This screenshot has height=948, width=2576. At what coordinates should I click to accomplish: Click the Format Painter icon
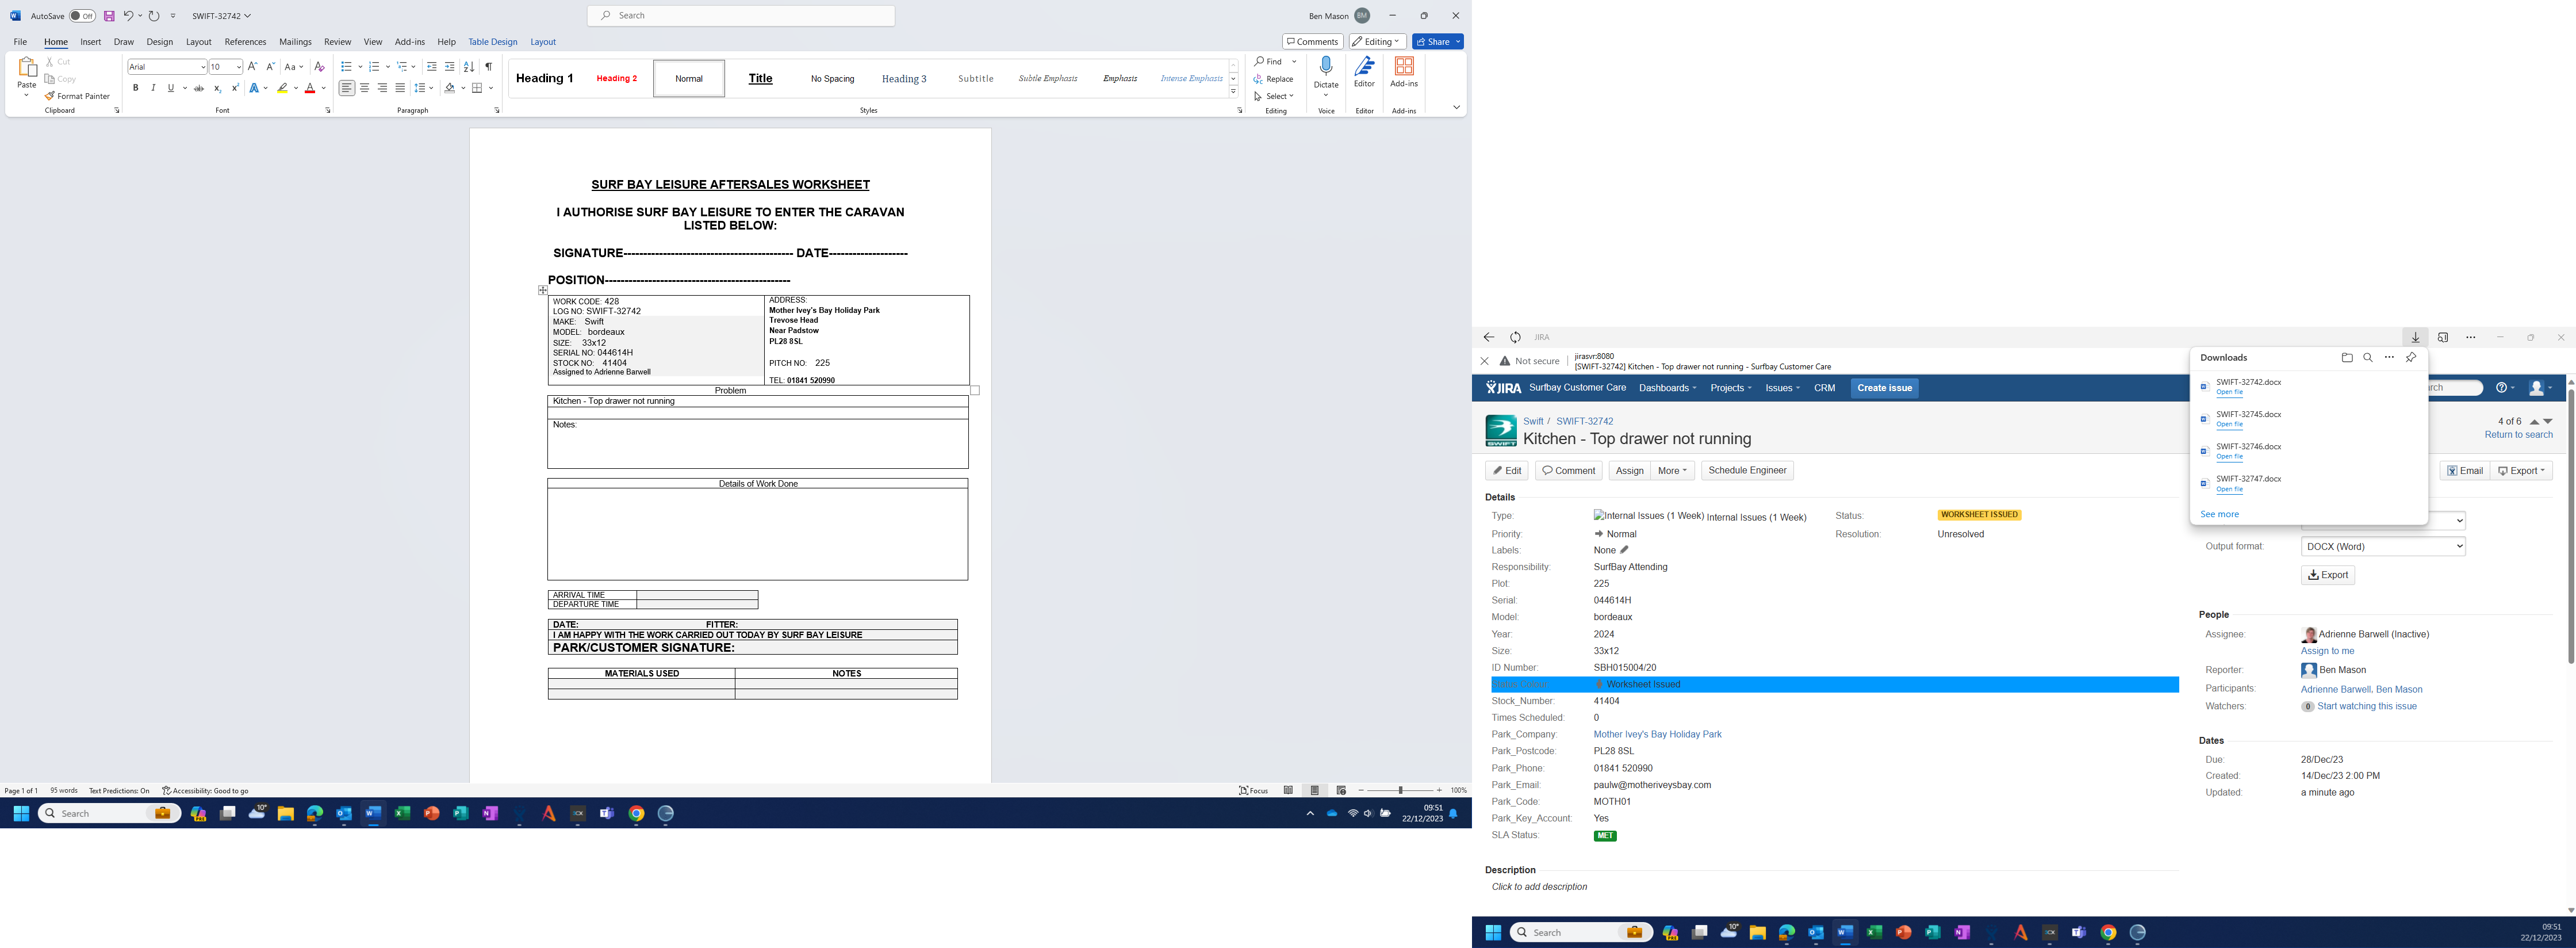[x=50, y=96]
